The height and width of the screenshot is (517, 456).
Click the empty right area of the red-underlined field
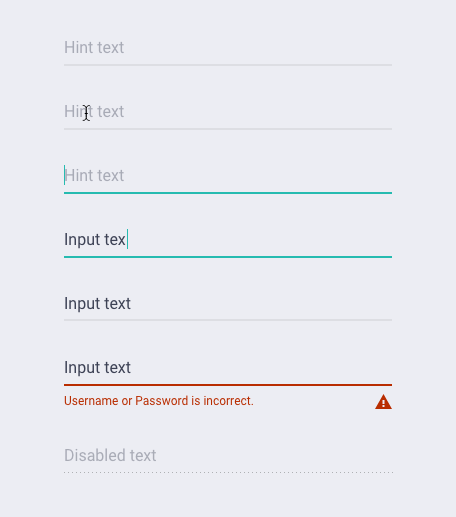[x=262, y=368]
